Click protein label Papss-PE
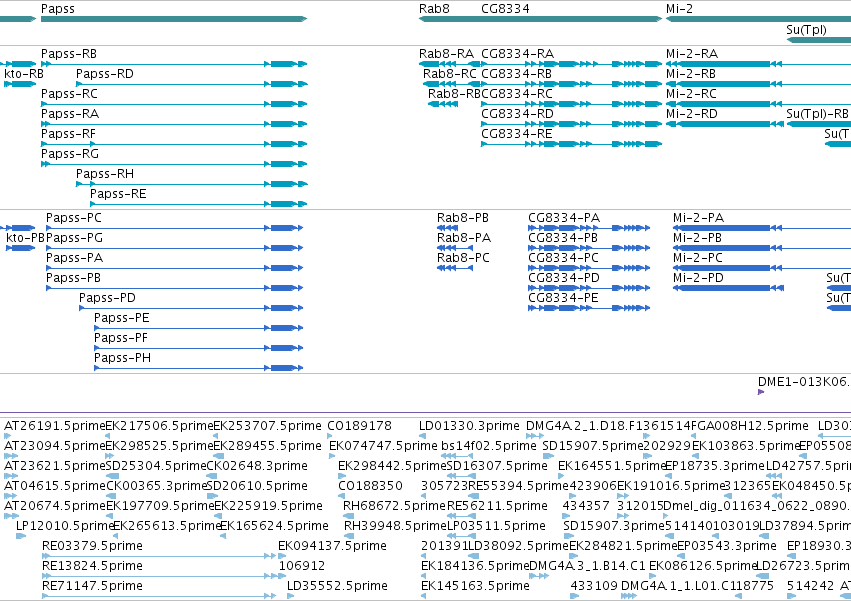This screenshot has width=851, height=601. pos(122,319)
